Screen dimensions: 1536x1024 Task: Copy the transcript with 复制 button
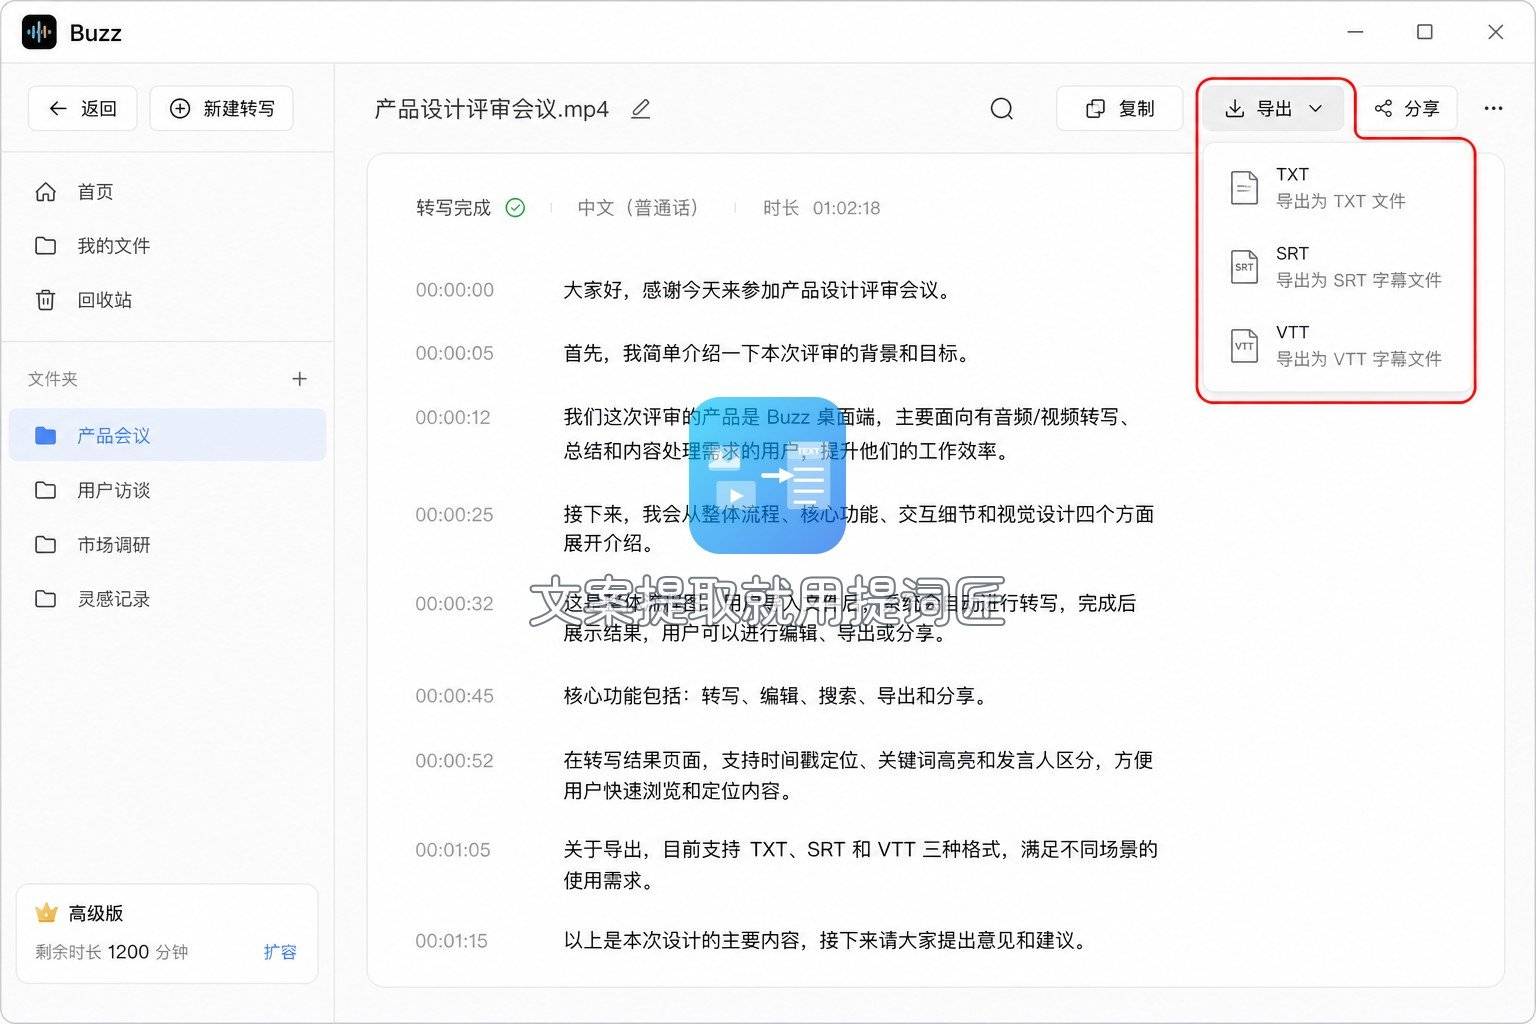1120,108
